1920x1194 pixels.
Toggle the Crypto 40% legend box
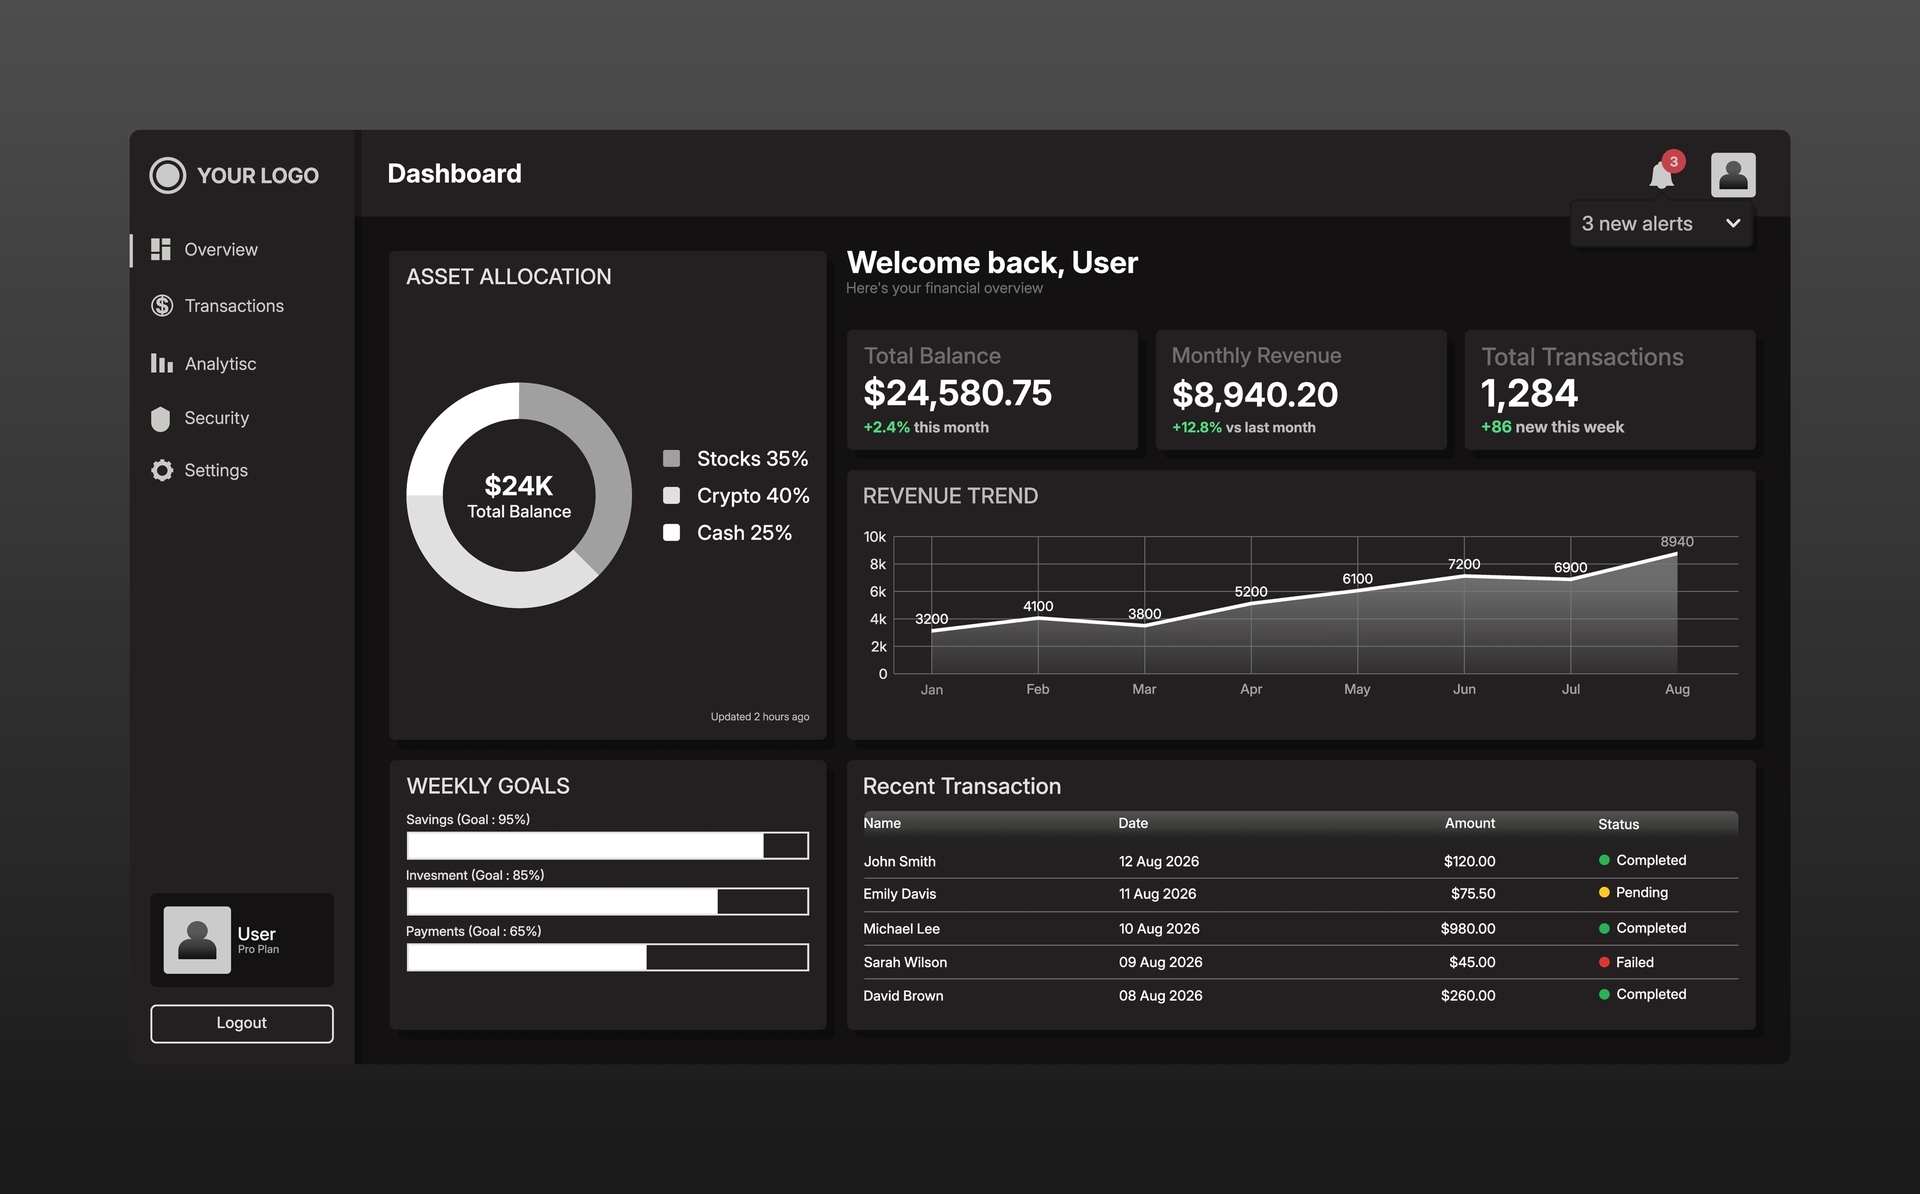pos(672,495)
